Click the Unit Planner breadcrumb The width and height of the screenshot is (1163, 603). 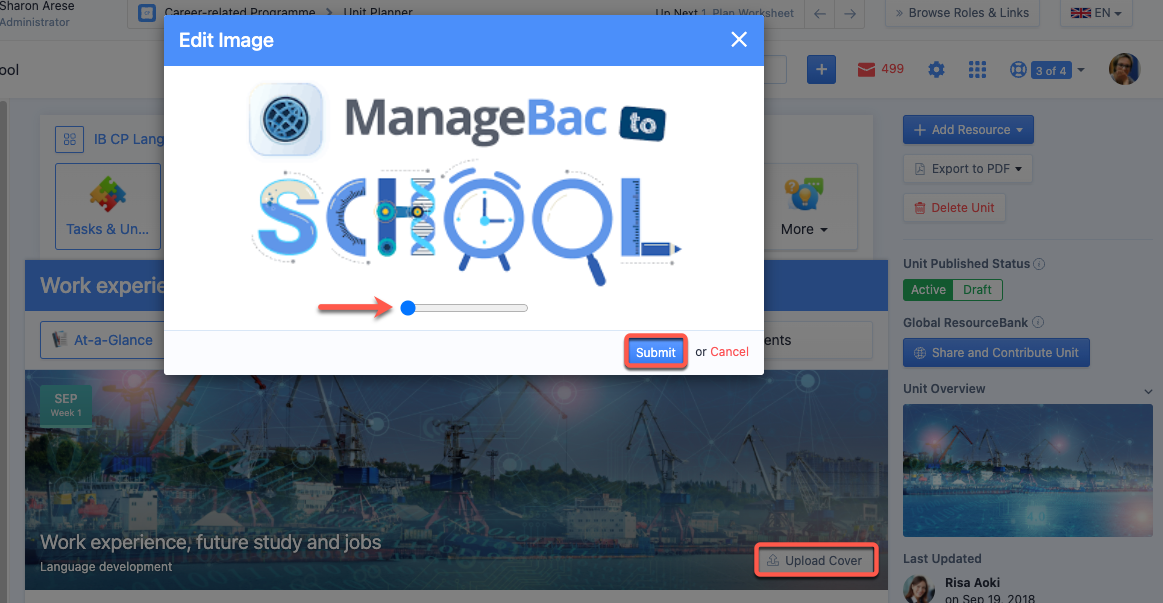[378, 12]
